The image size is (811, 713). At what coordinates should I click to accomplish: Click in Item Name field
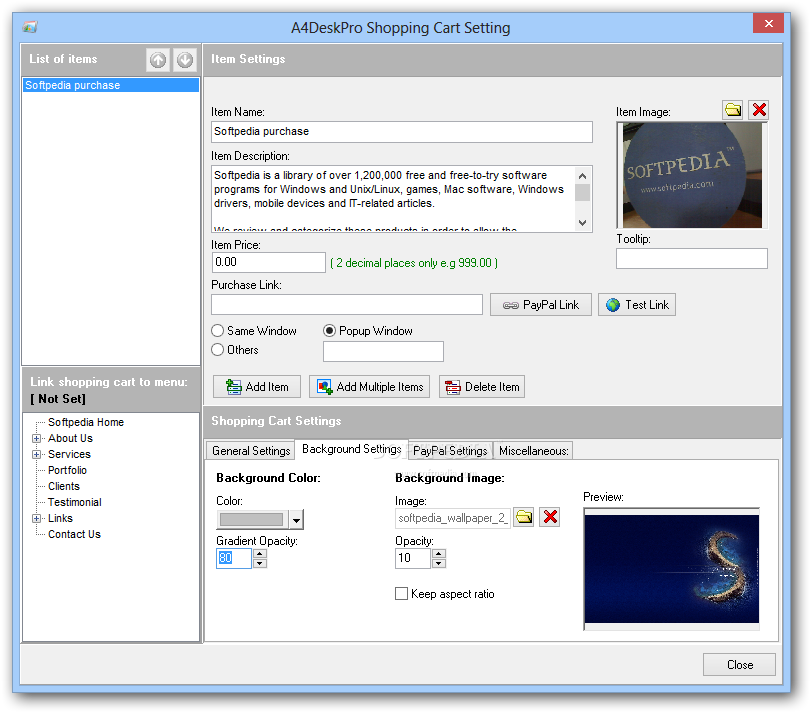pyautogui.click(x=402, y=132)
